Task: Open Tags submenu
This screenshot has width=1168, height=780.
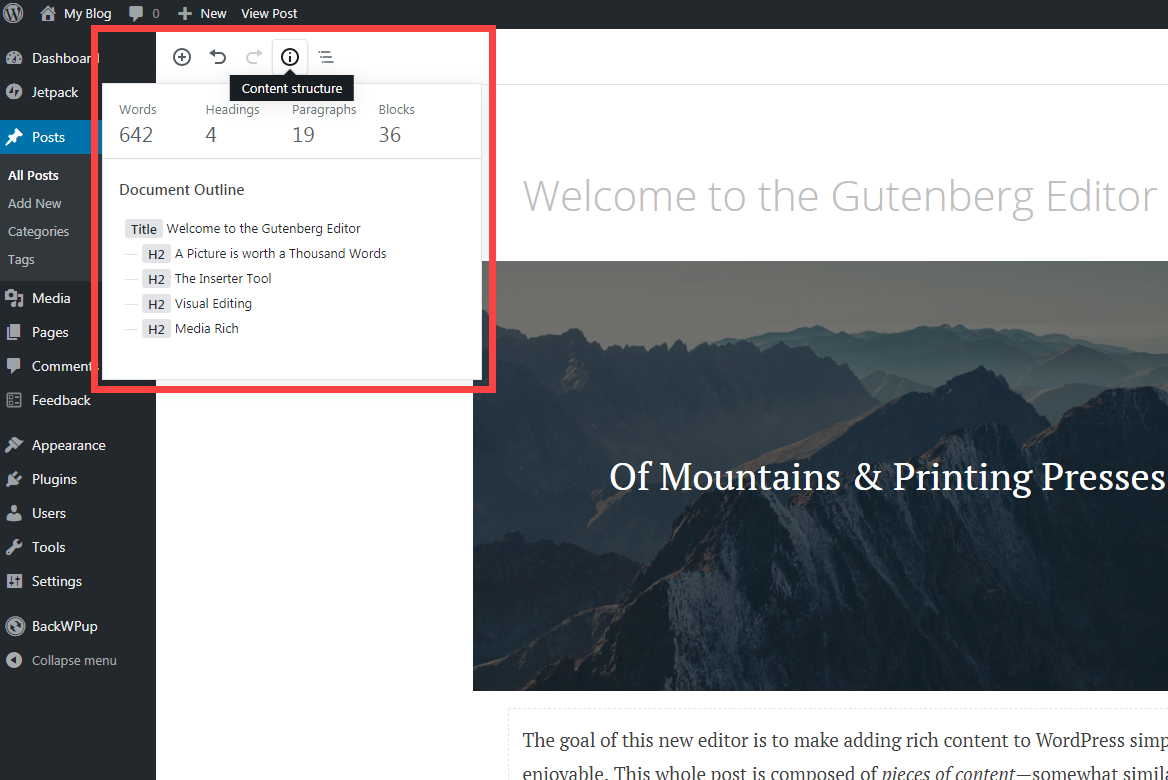Action: (x=21, y=259)
